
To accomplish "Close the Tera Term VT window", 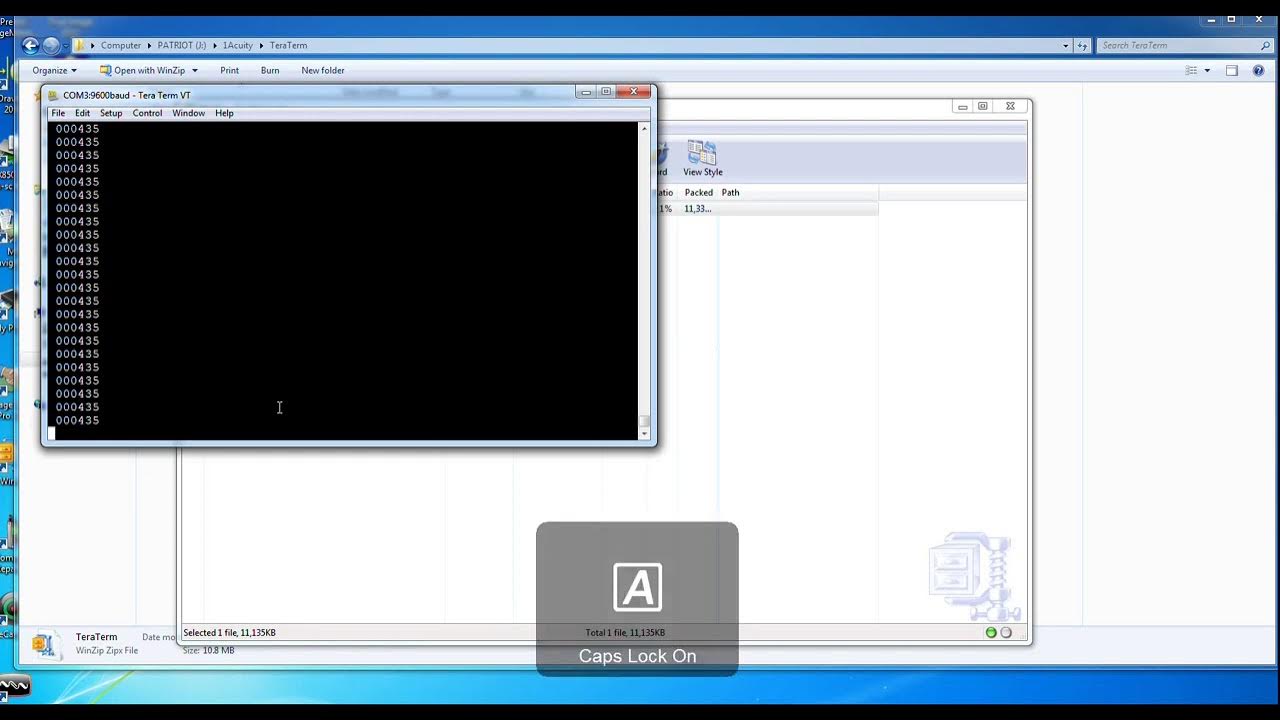I will tap(633, 91).
